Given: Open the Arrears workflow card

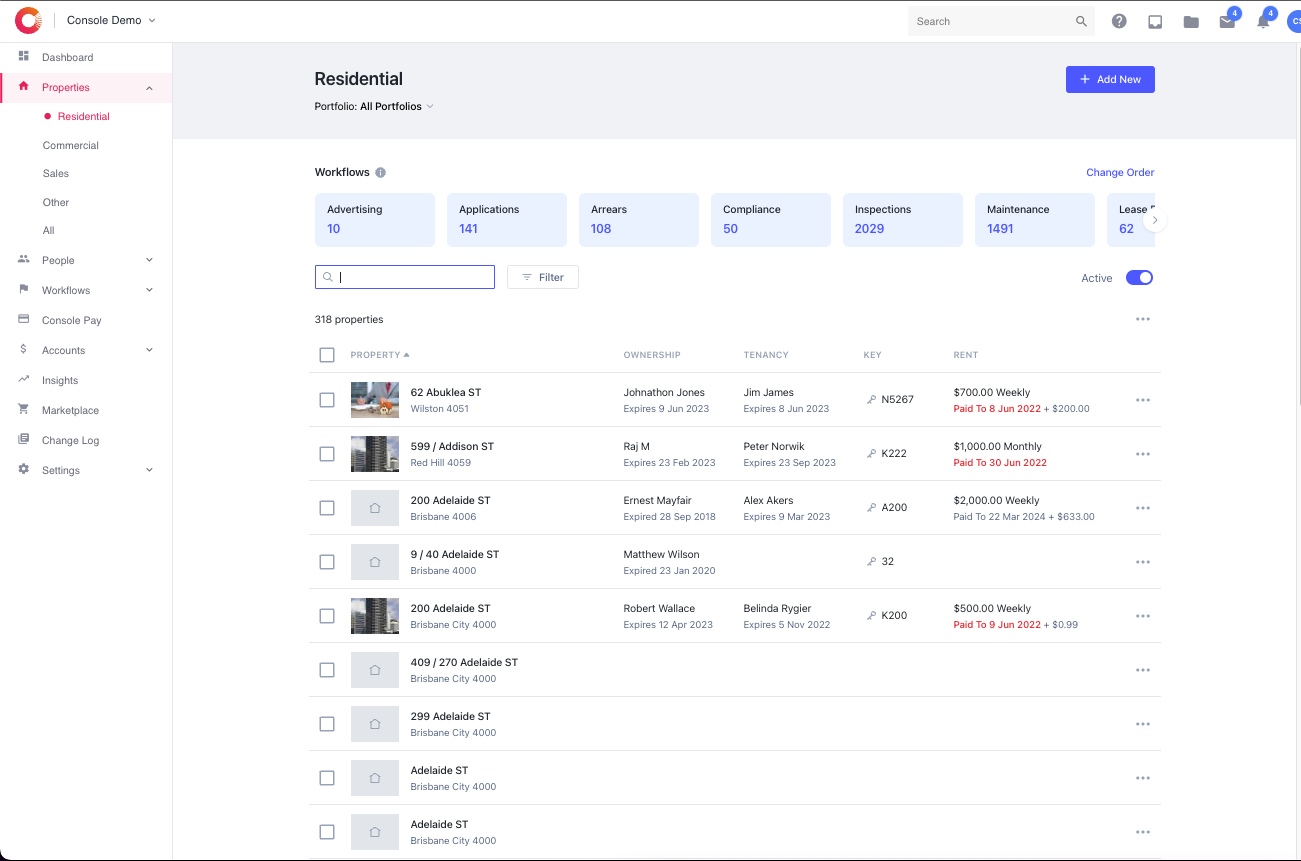Looking at the screenshot, I should pyautogui.click(x=638, y=219).
